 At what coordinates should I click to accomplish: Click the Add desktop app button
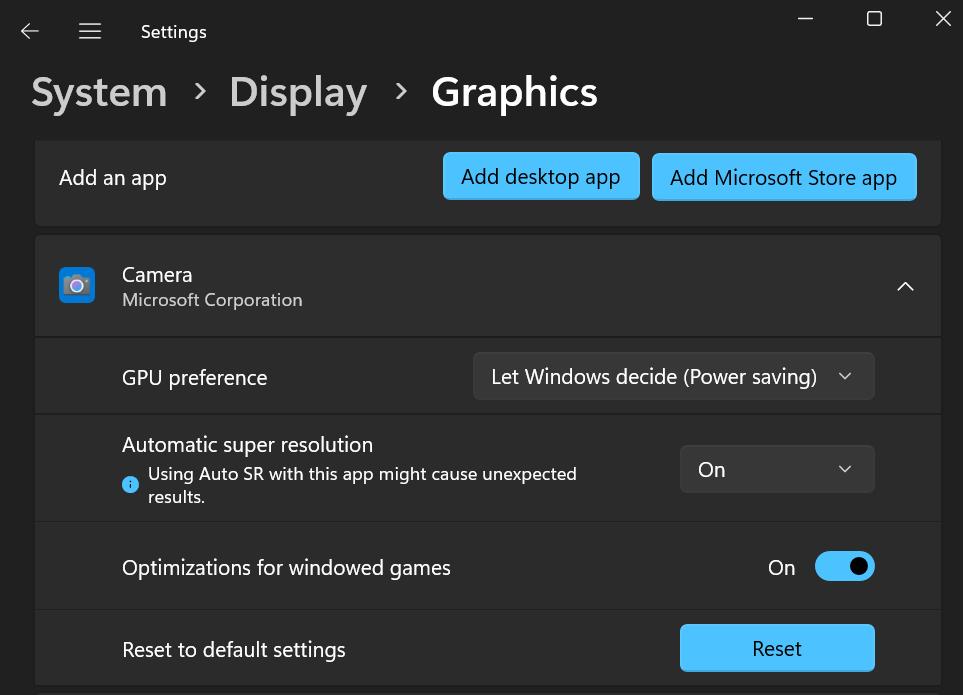[541, 177]
